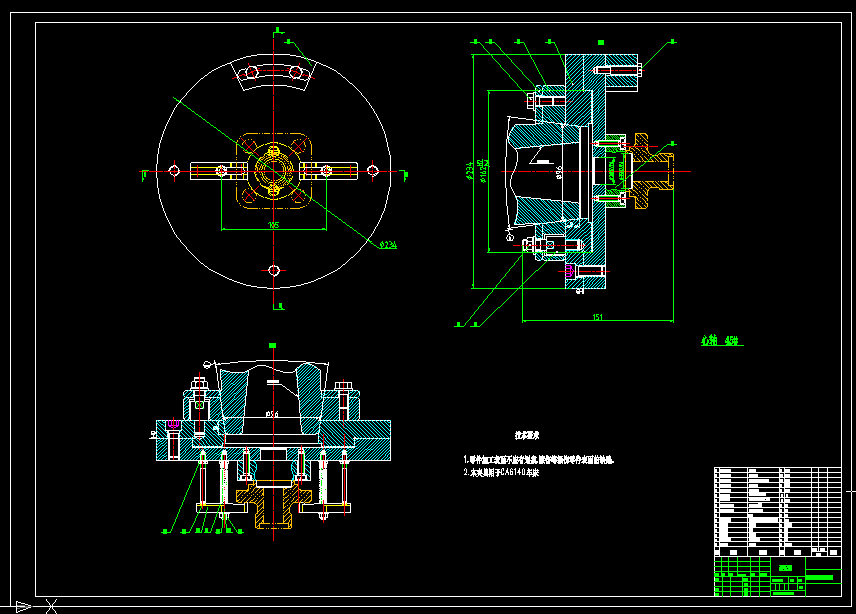This screenshot has height=614, width=856.
Task: Select note line 1 of technical requirements
Action: point(539,460)
